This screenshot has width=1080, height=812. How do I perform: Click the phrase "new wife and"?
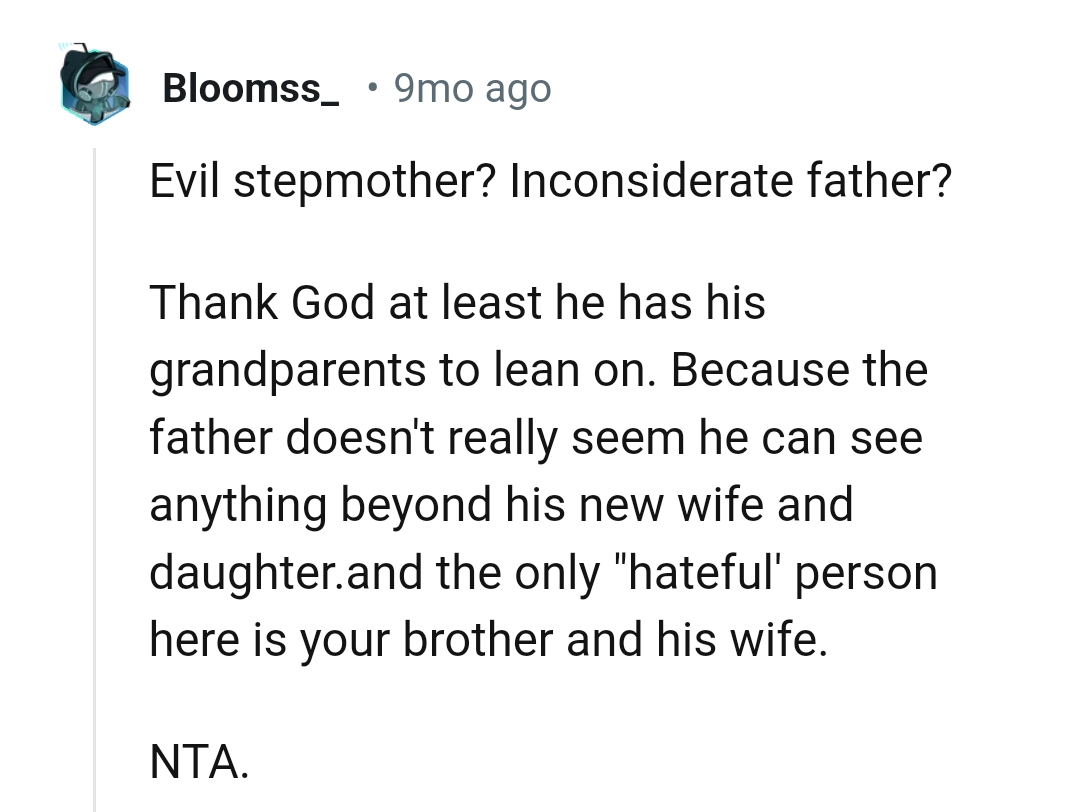point(734,505)
